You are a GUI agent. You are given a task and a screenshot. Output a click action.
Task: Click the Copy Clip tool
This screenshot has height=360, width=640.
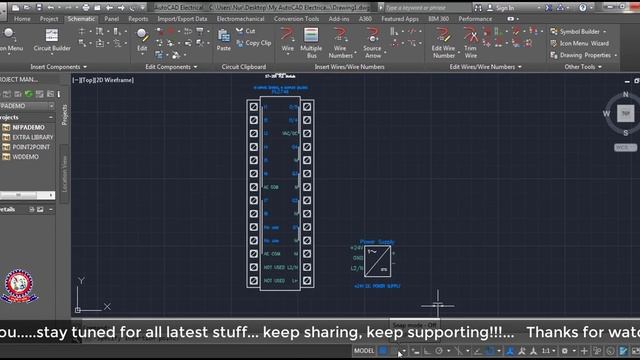[x=253, y=43]
